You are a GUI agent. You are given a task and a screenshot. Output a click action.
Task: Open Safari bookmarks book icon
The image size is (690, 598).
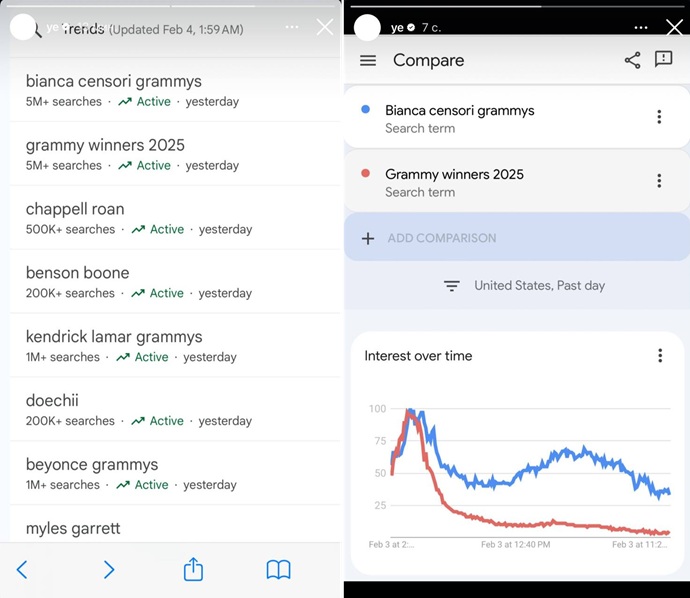click(279, 570)
